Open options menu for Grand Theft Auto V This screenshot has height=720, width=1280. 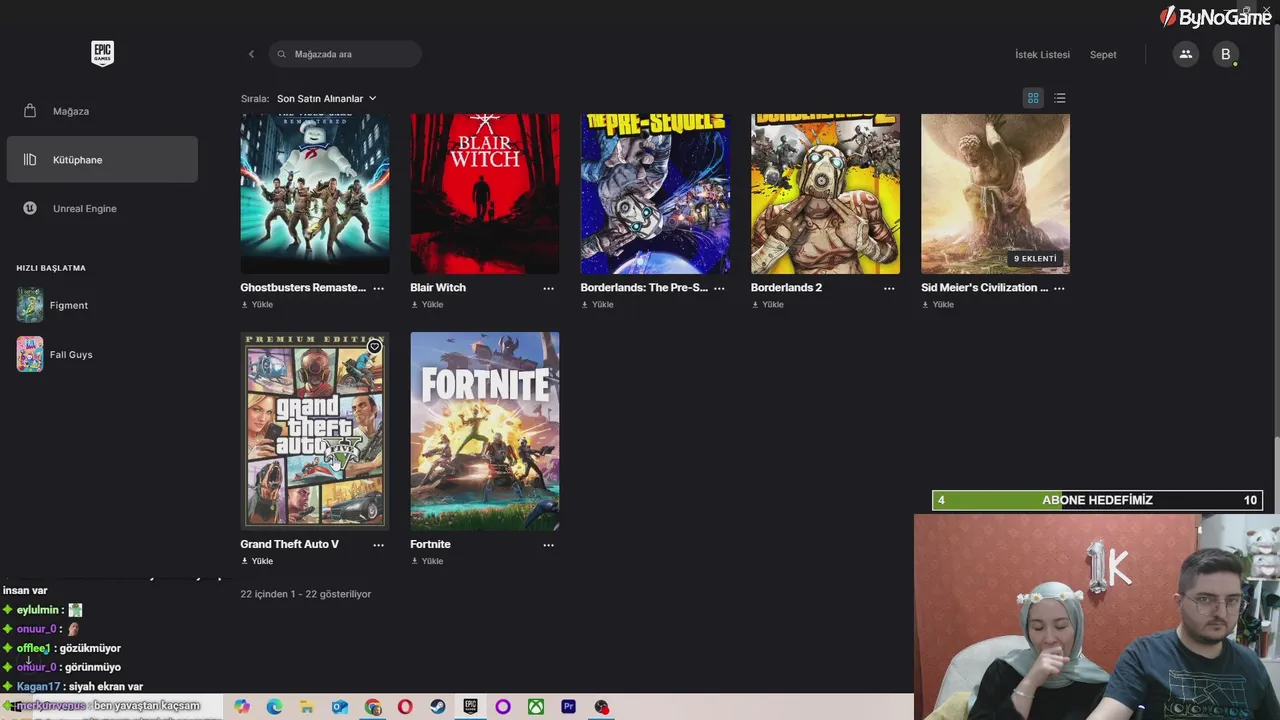[x=378, y=545]
